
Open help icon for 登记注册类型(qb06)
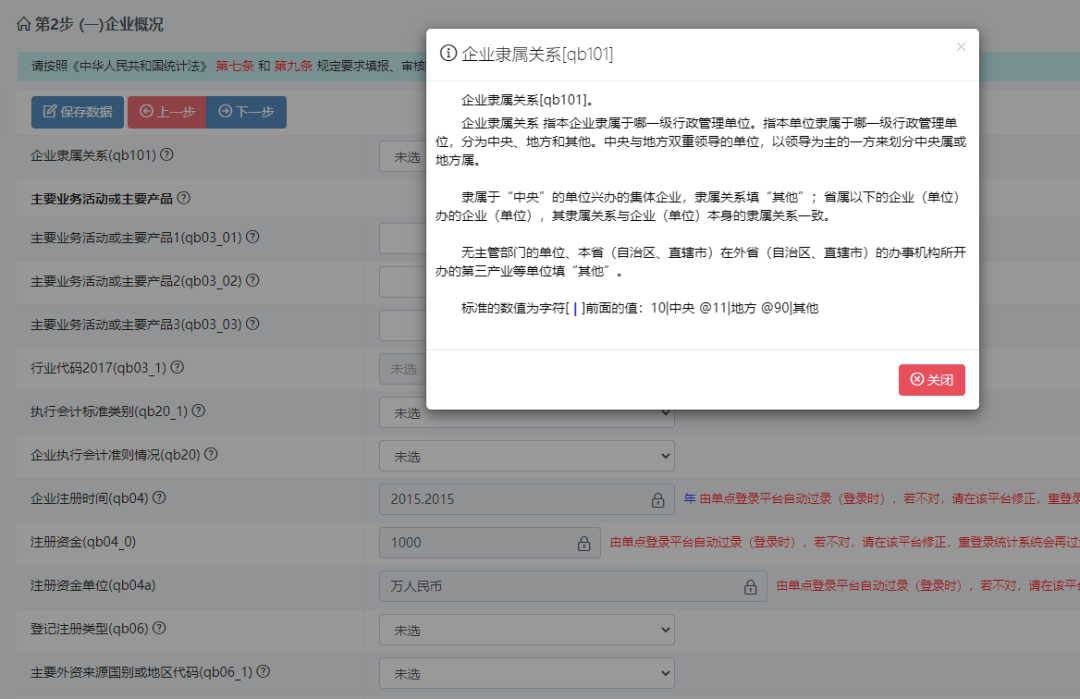point(159,627)
